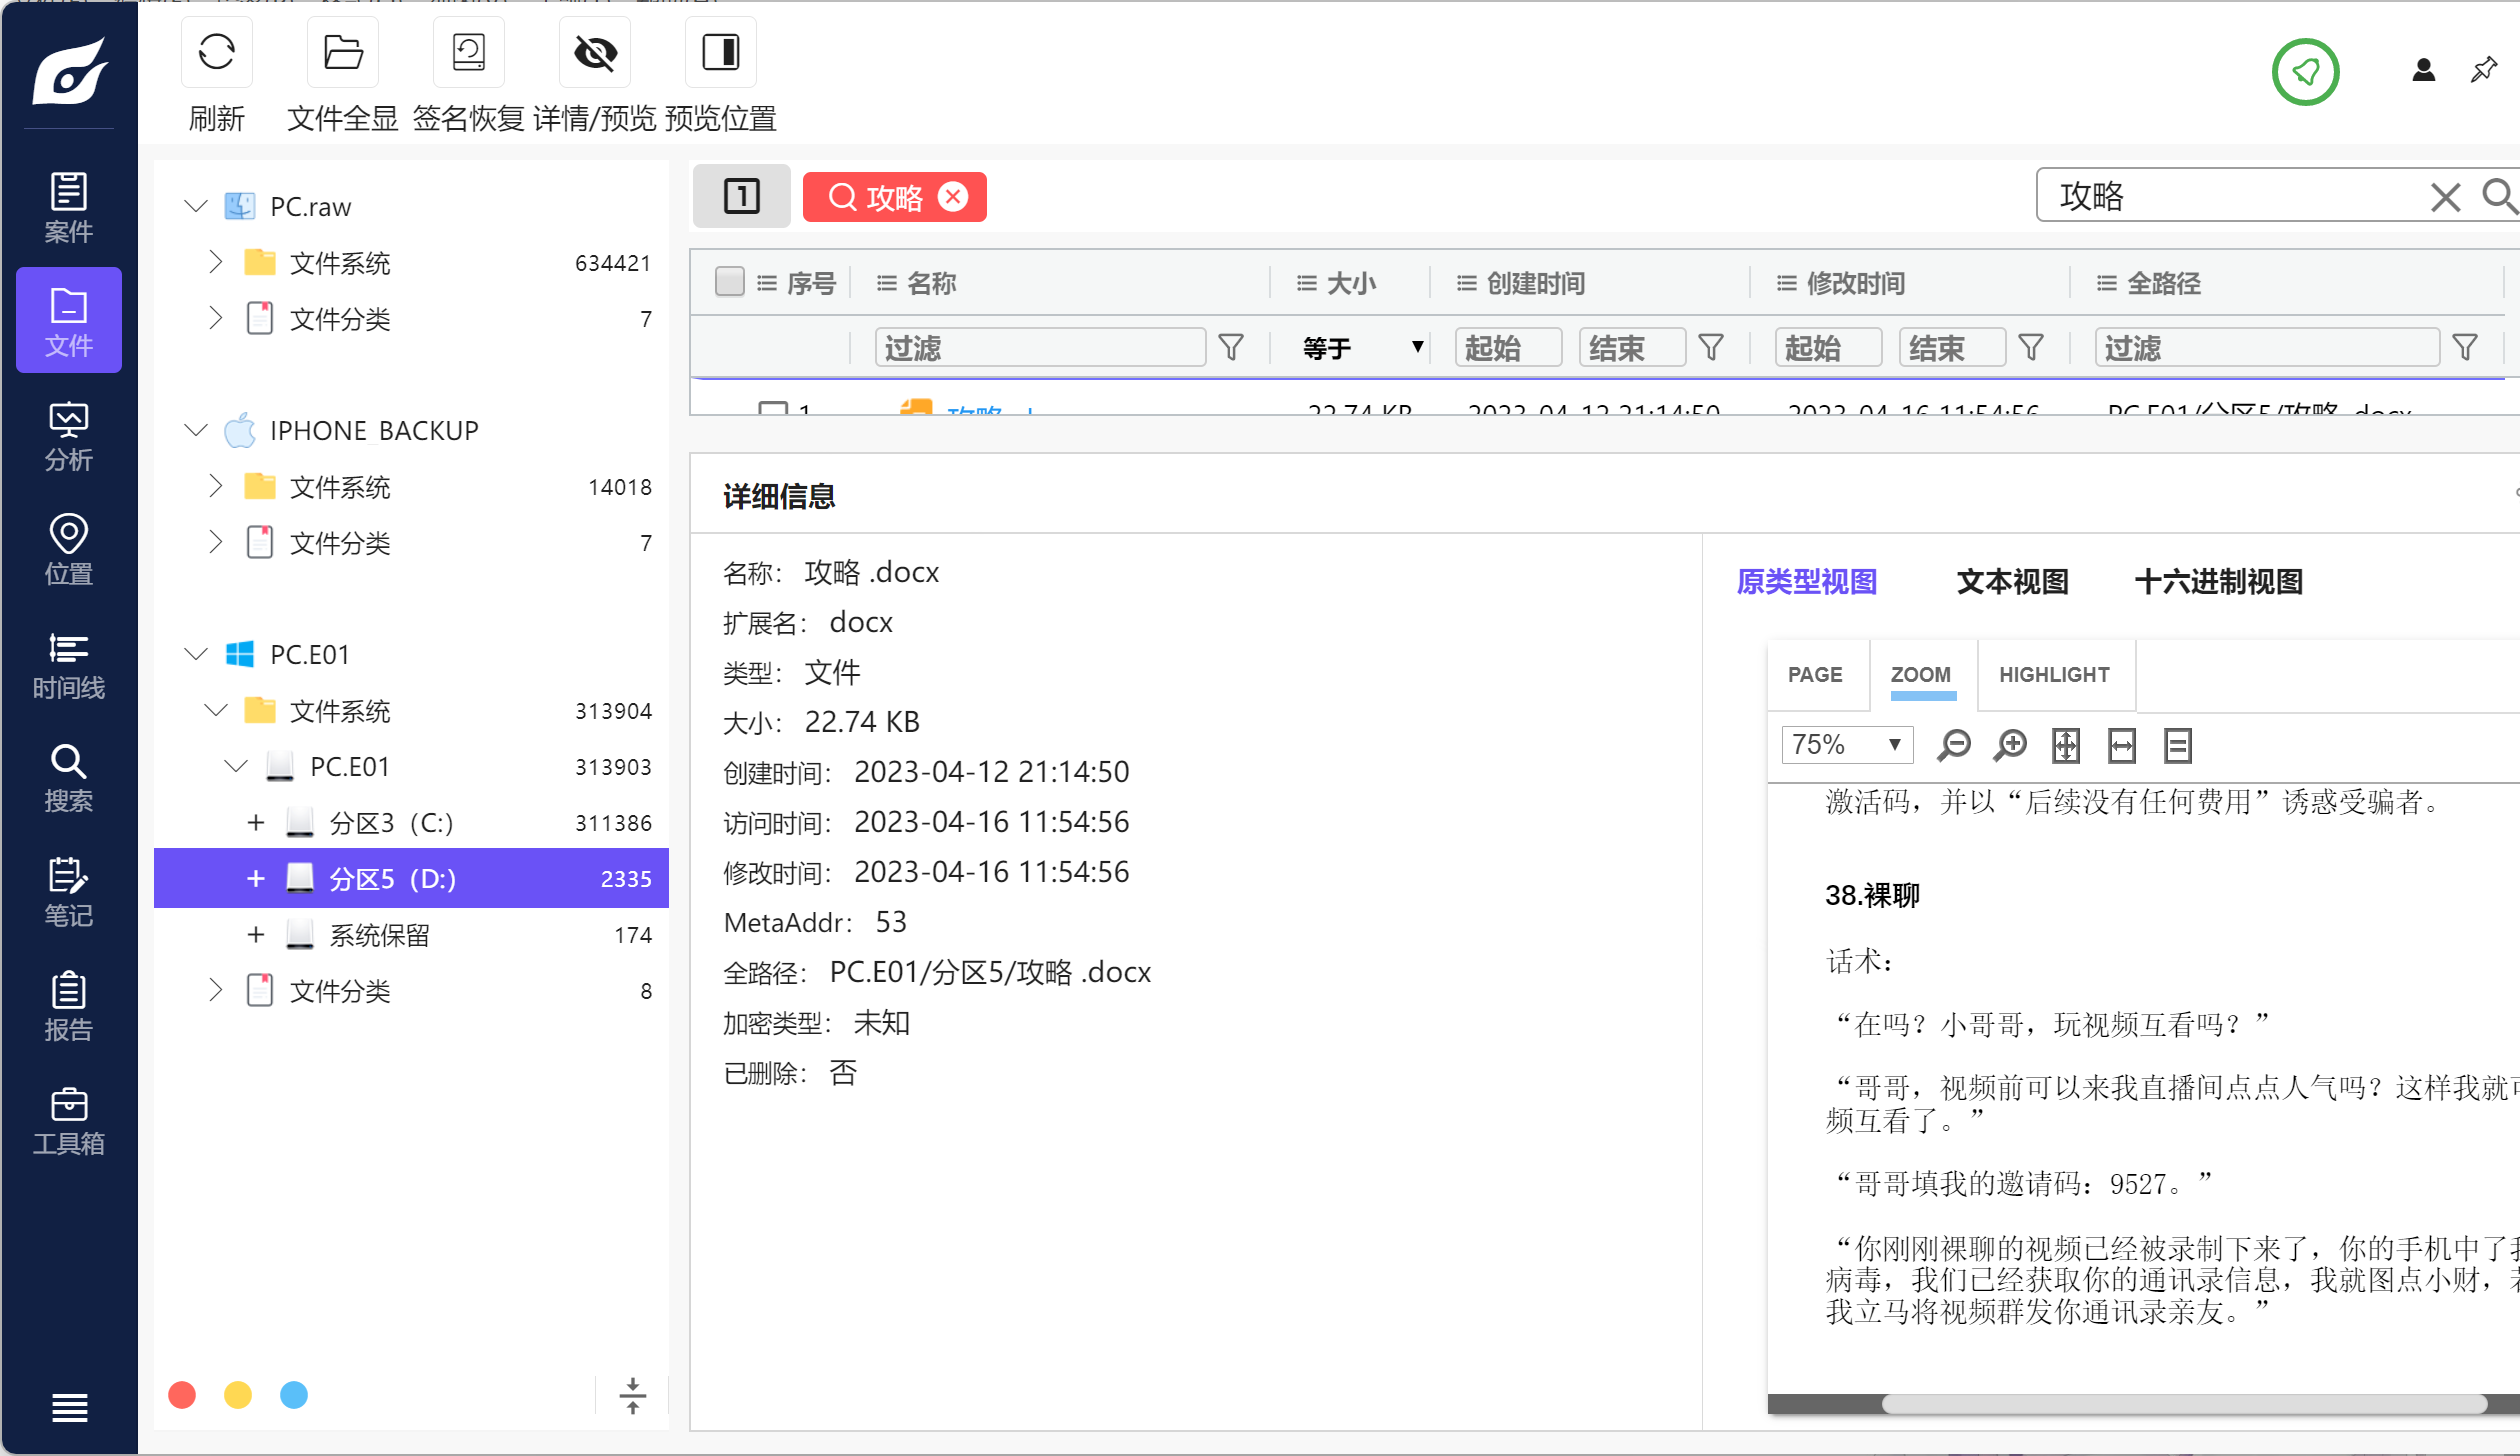Click the tab numbered 1 above table
The image size is (2520, 1456).
click(741, 195)
